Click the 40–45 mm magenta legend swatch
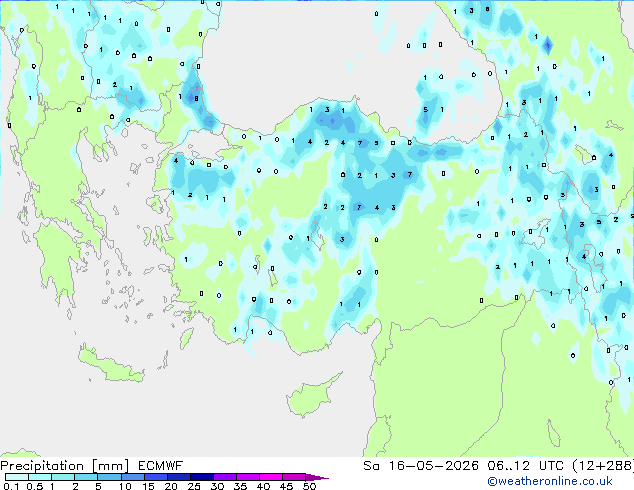 click(271, 477)
